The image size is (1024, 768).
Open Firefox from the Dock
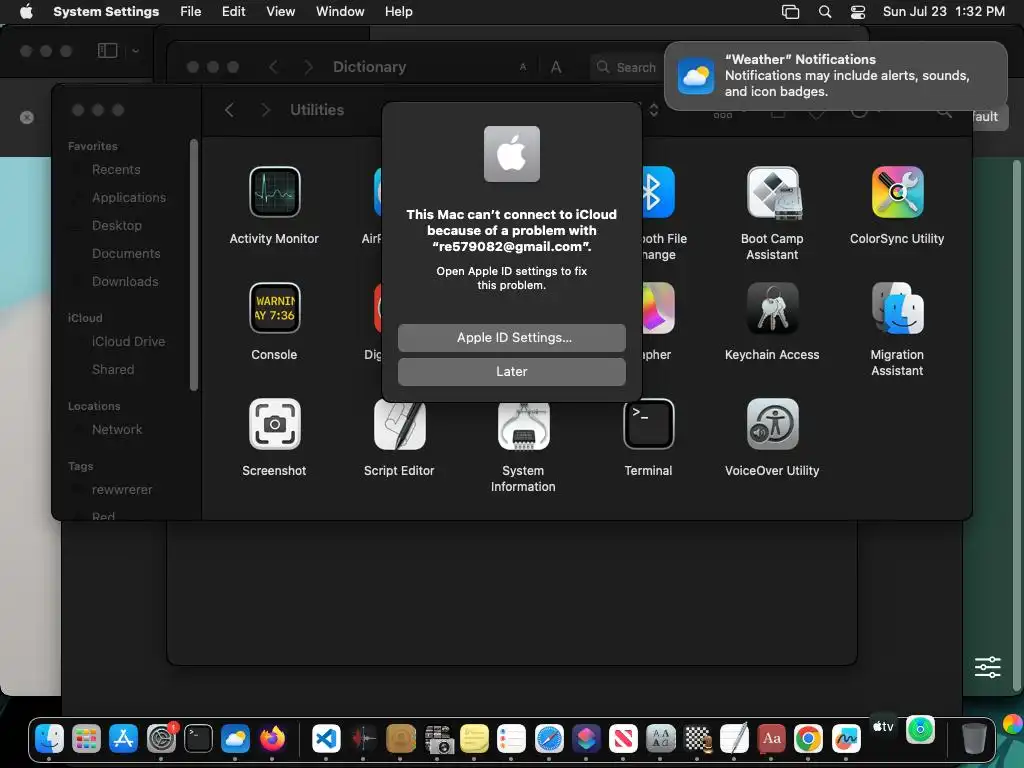(272, 739)
